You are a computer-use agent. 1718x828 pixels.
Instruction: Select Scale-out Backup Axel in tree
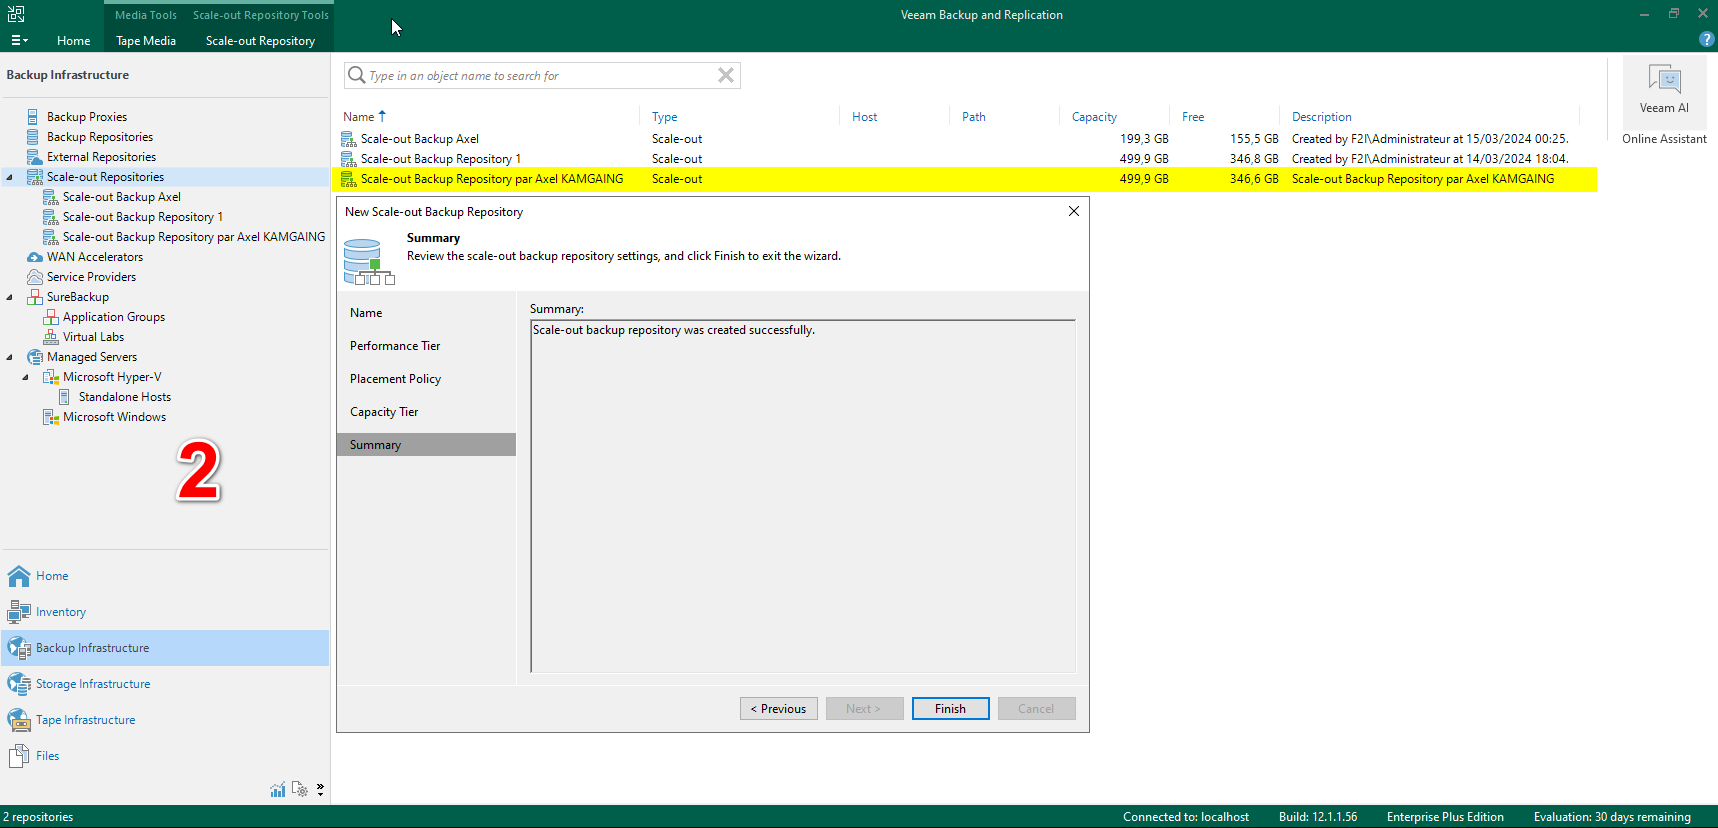coord(122,197)
